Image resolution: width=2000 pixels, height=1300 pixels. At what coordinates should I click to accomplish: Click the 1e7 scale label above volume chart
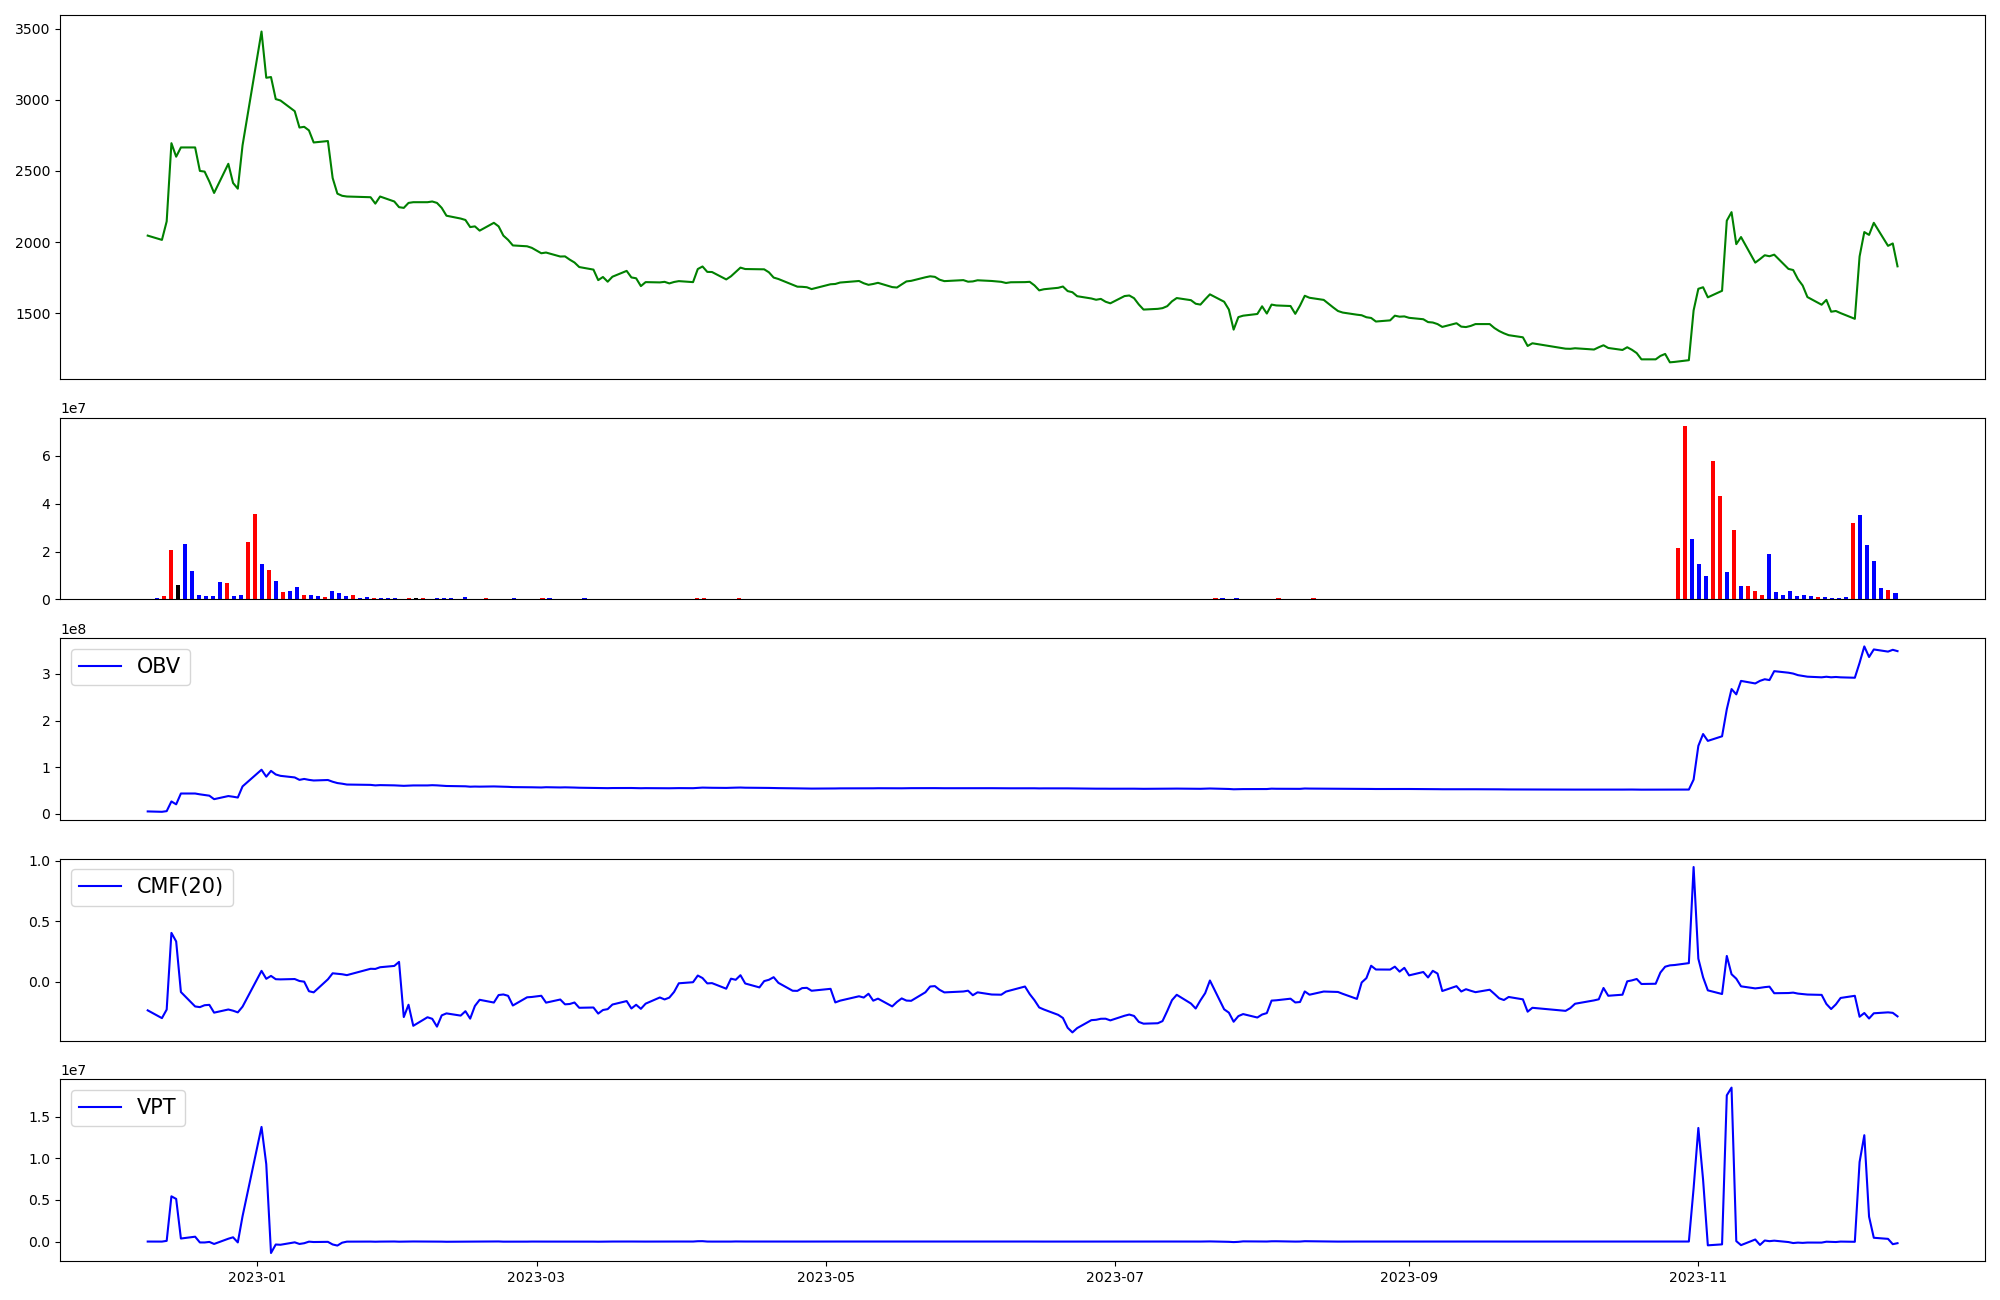(x=74, y=408)
